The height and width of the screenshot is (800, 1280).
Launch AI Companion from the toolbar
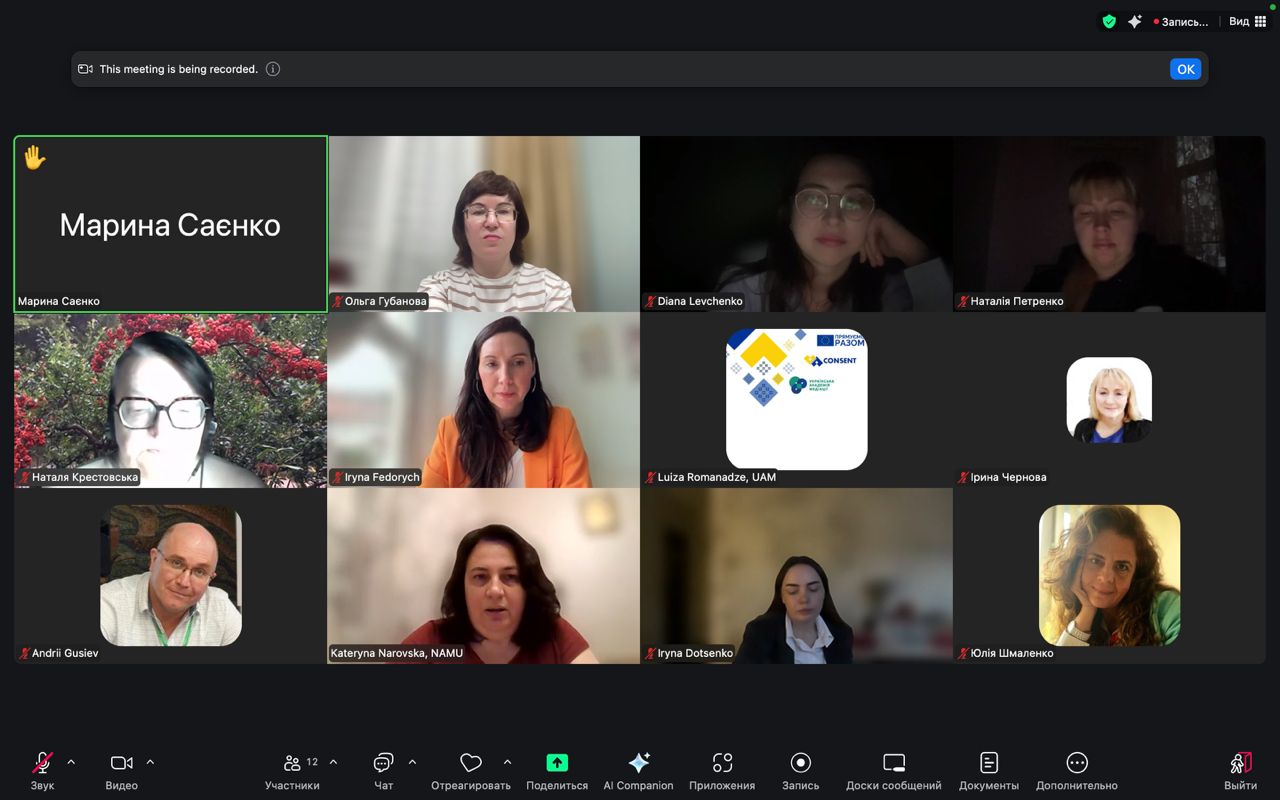click(638, 763)
